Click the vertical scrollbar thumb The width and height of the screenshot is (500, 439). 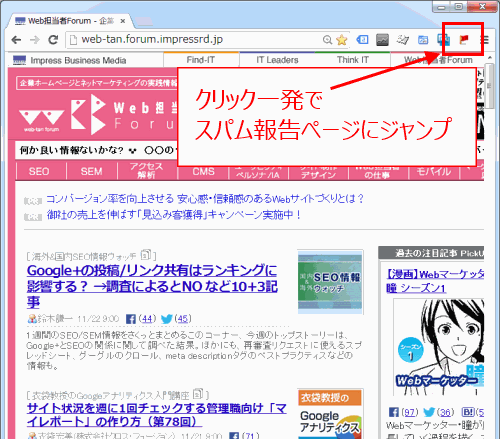(489, 87)
